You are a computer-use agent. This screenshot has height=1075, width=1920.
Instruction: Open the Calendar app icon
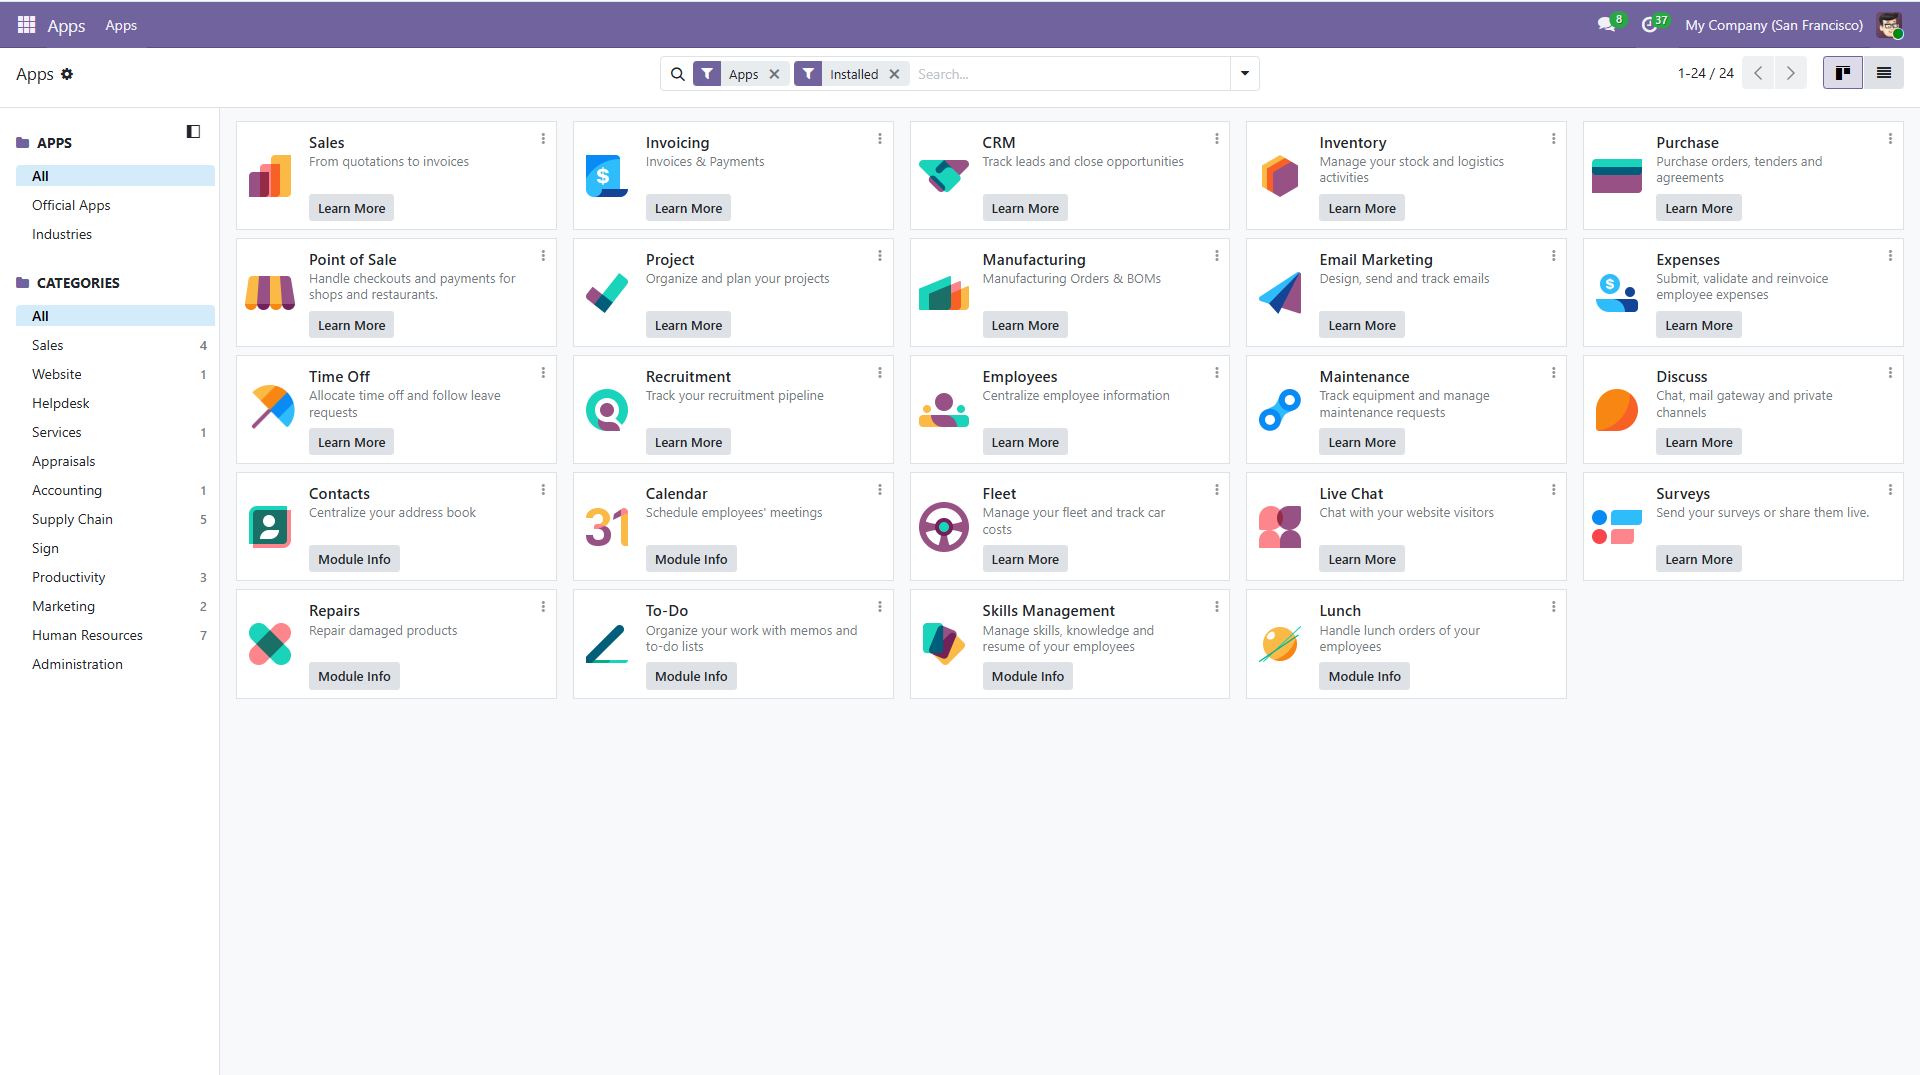pyautogui.click(x=606, y=527)
